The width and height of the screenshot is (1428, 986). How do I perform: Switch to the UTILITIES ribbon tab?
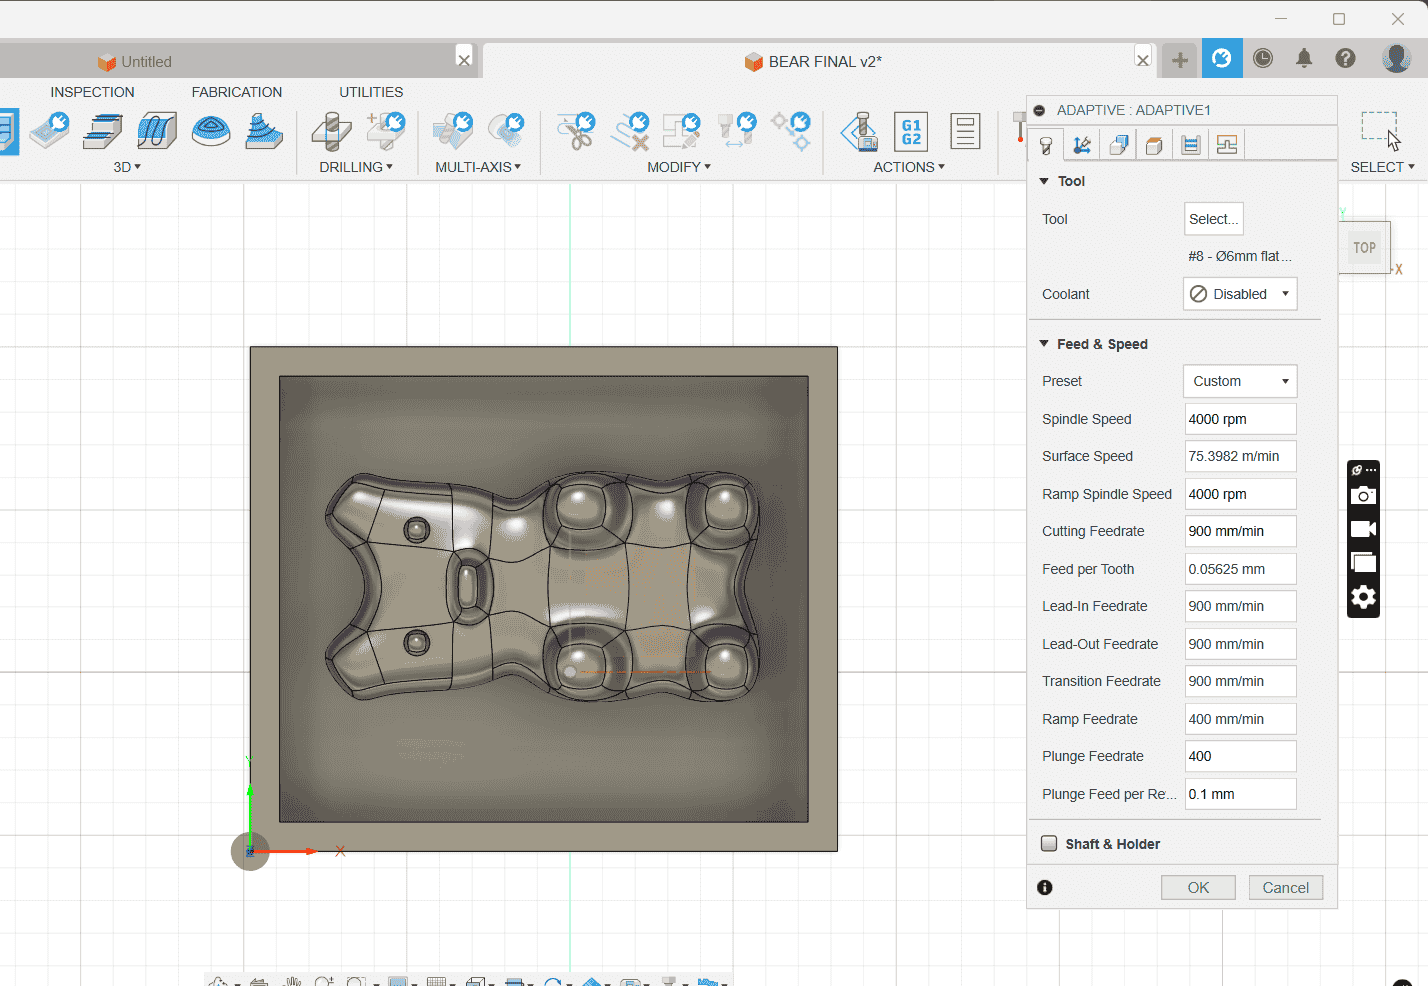click(371, 92)
